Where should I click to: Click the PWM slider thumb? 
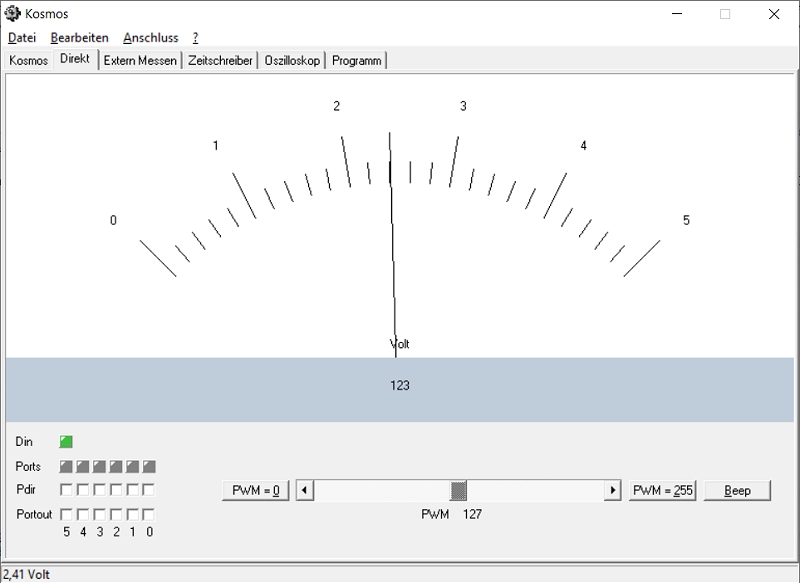[458, 491]
